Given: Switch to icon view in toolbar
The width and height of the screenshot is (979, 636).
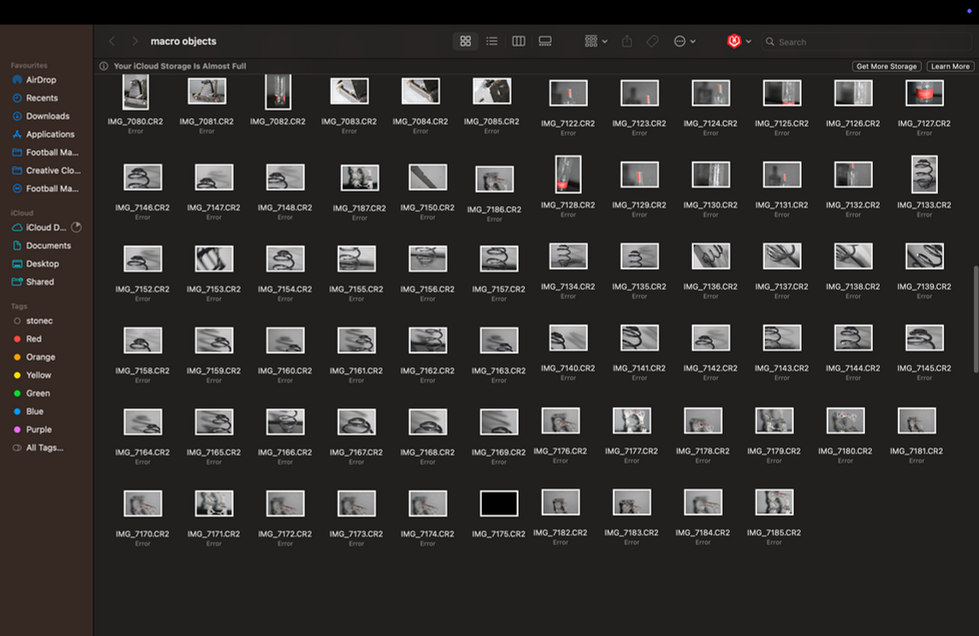Looking at the screenshot, I should 465,41.
